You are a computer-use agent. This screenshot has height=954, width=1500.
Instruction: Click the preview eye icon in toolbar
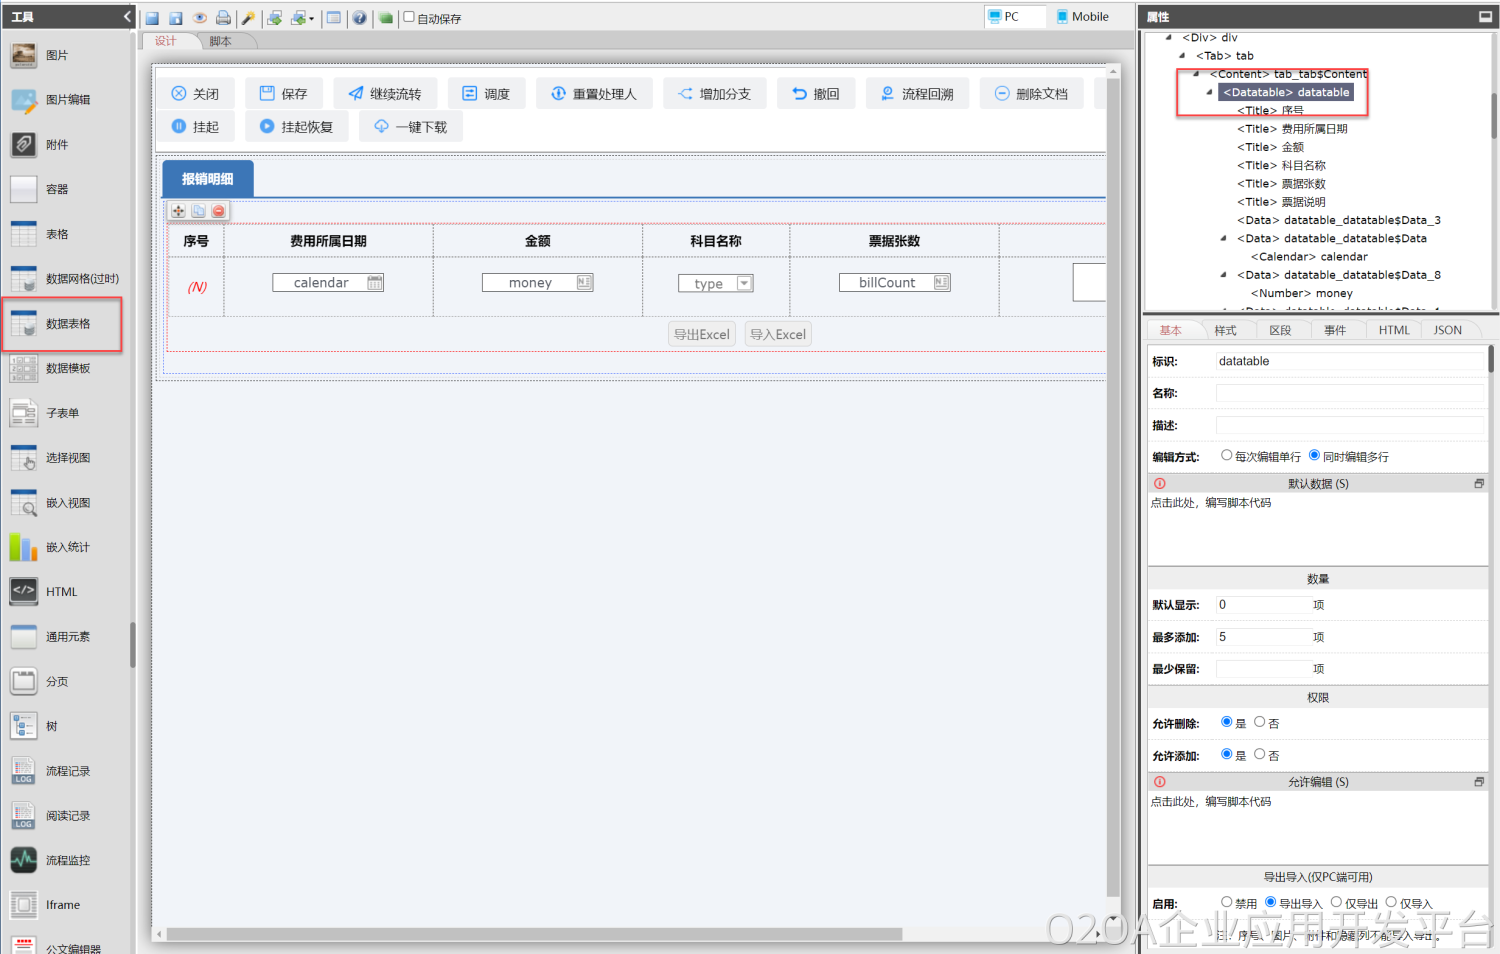pyautogui.click(x=199, y=18)
